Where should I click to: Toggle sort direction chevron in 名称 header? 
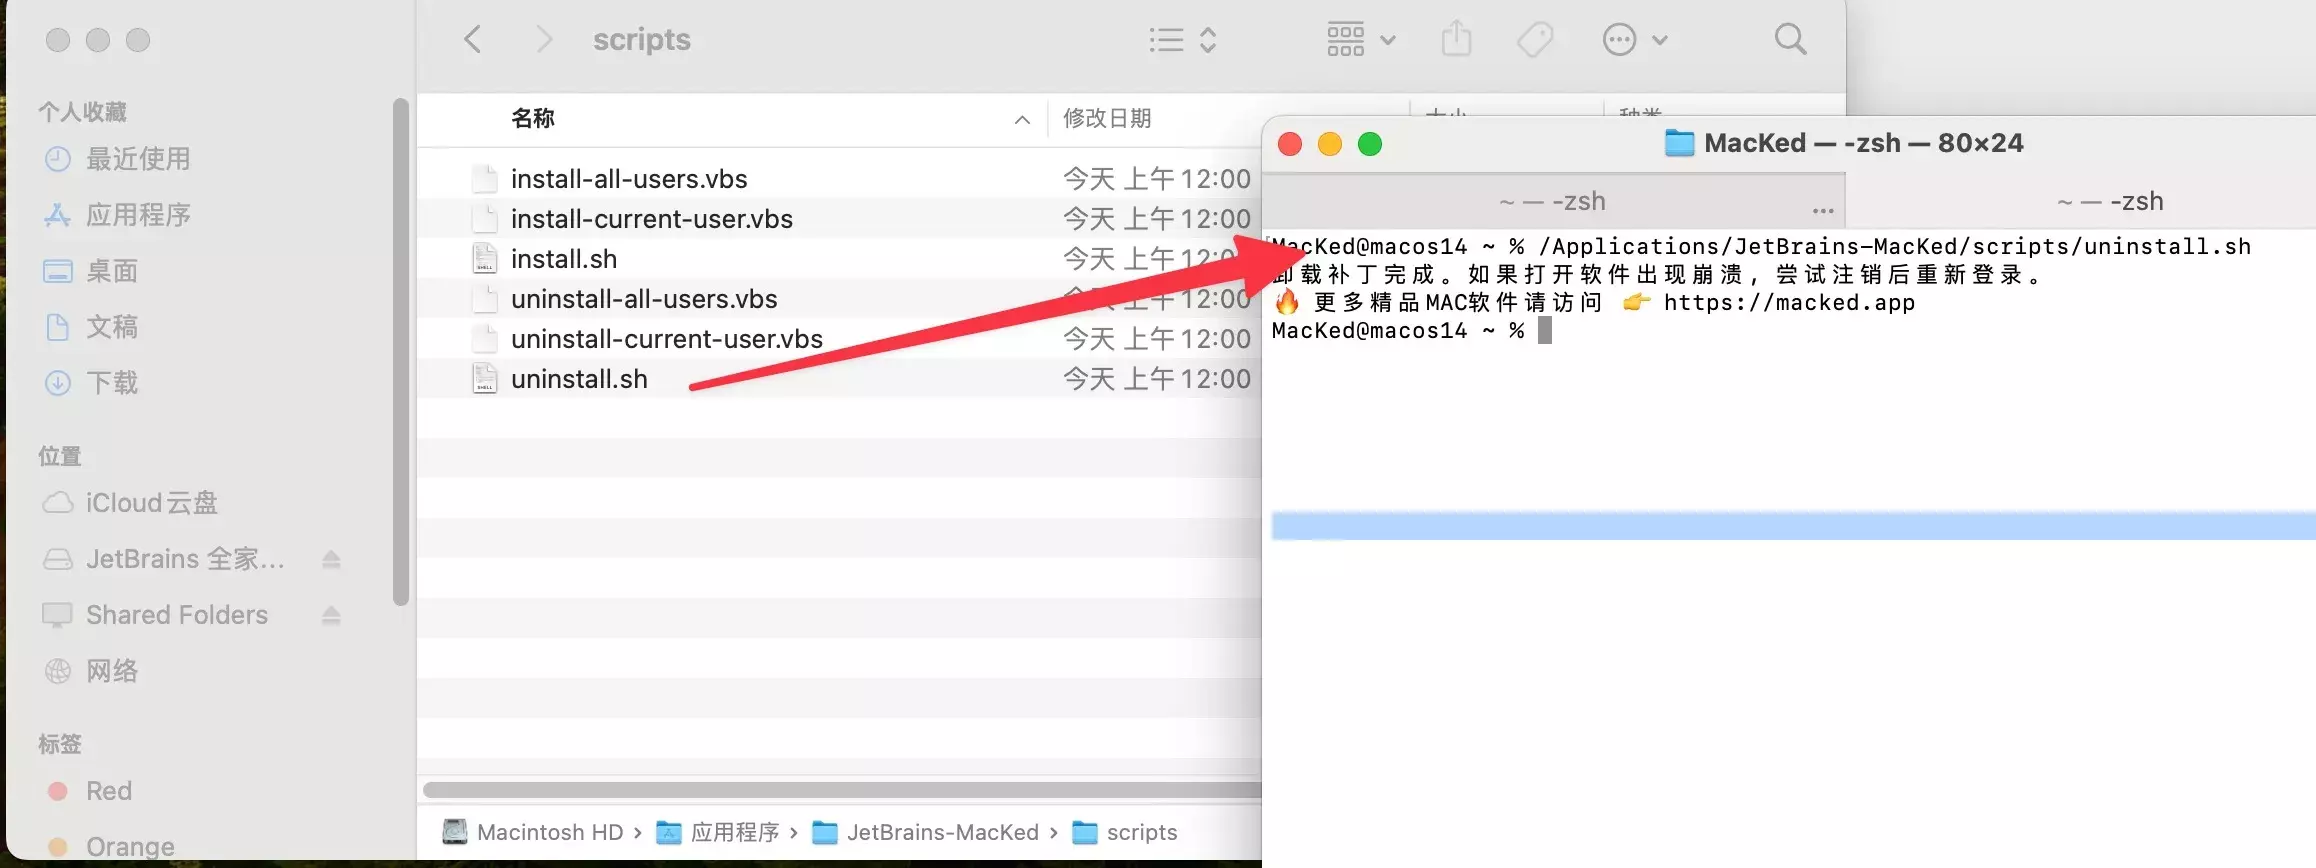(x=1022, y=120)
